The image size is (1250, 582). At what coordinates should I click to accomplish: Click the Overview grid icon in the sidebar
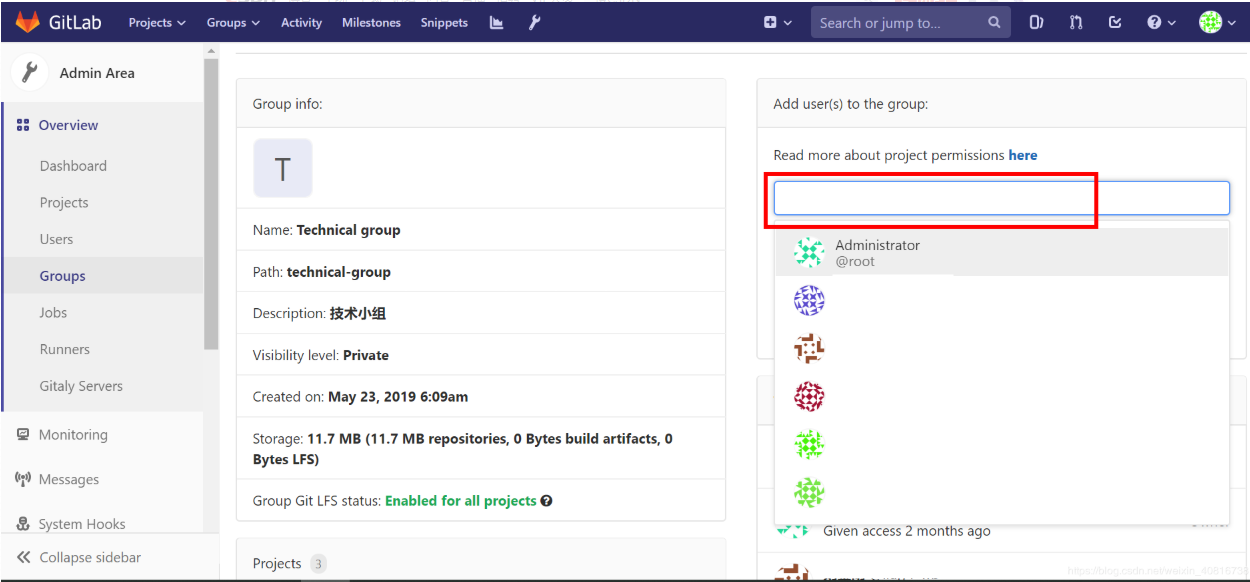[23, 125]
